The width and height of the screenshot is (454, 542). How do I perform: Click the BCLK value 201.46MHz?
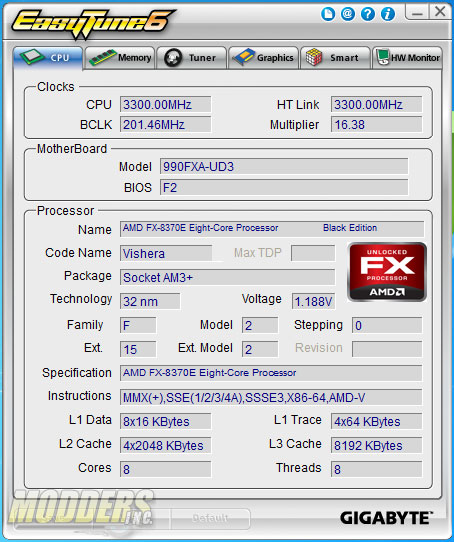point(165,124)
